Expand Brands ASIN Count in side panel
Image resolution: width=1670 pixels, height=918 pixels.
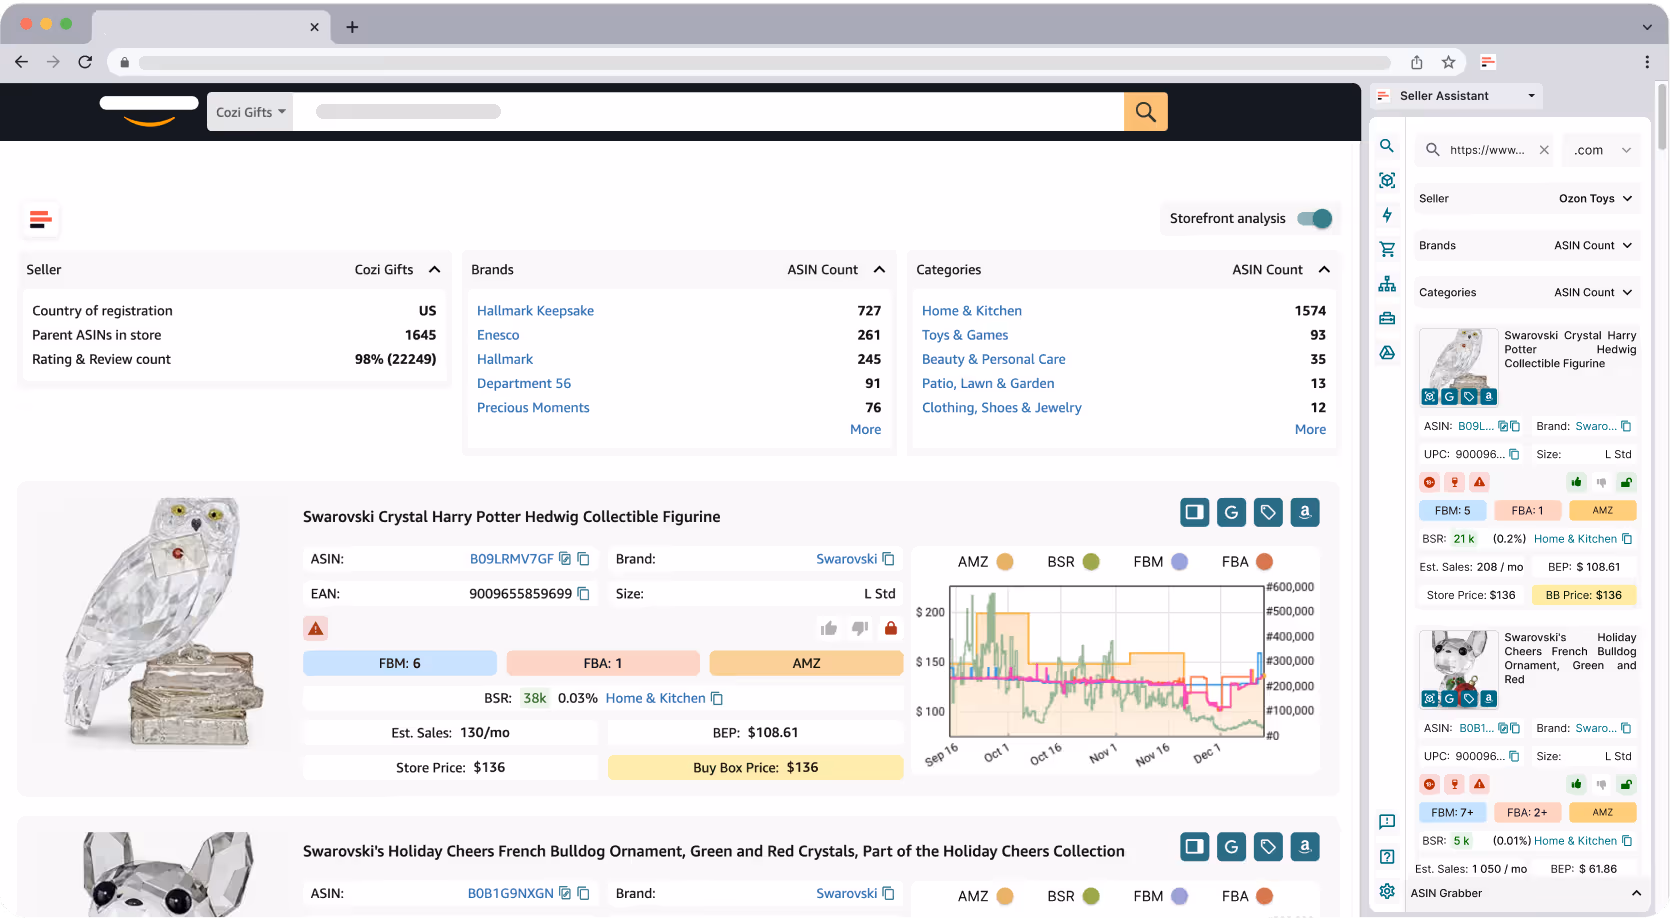pos(1627,246)
